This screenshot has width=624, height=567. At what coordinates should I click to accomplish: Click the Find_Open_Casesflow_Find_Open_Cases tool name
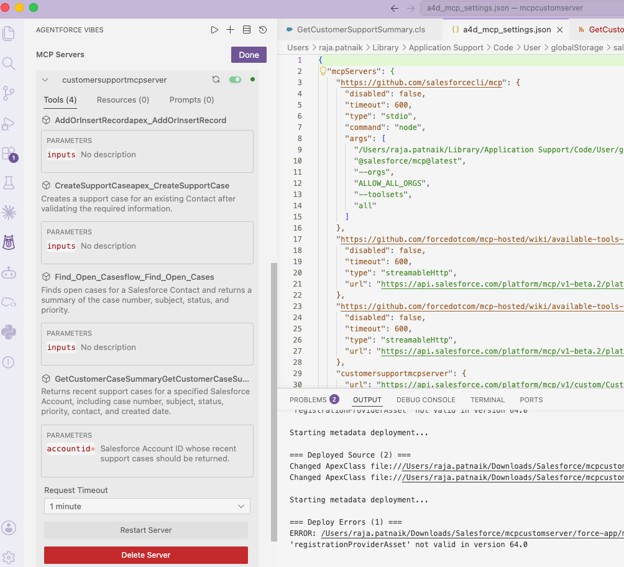[x=134, y=277]
